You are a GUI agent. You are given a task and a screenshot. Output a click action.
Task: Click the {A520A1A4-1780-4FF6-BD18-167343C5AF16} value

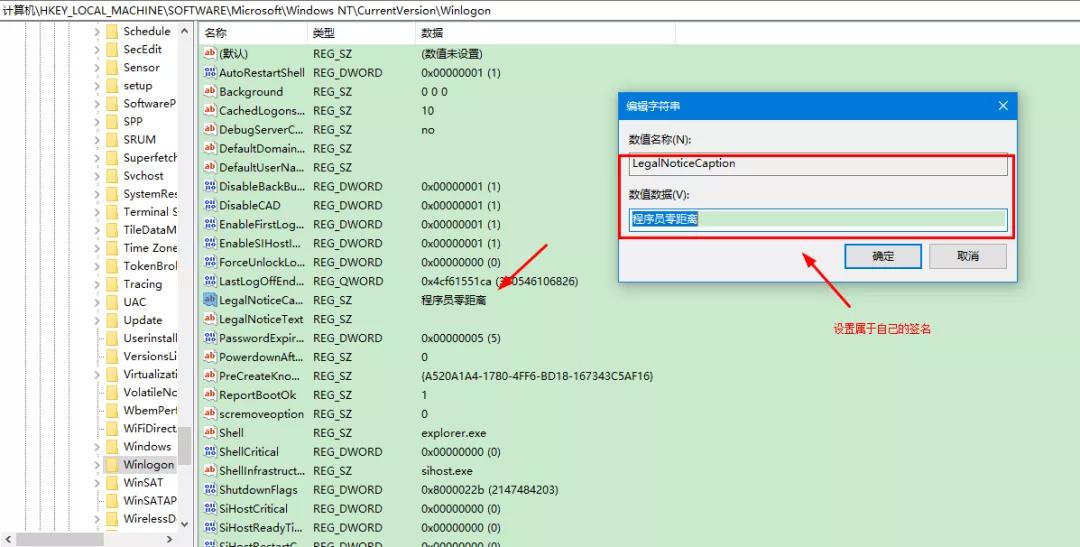[537, 376]
